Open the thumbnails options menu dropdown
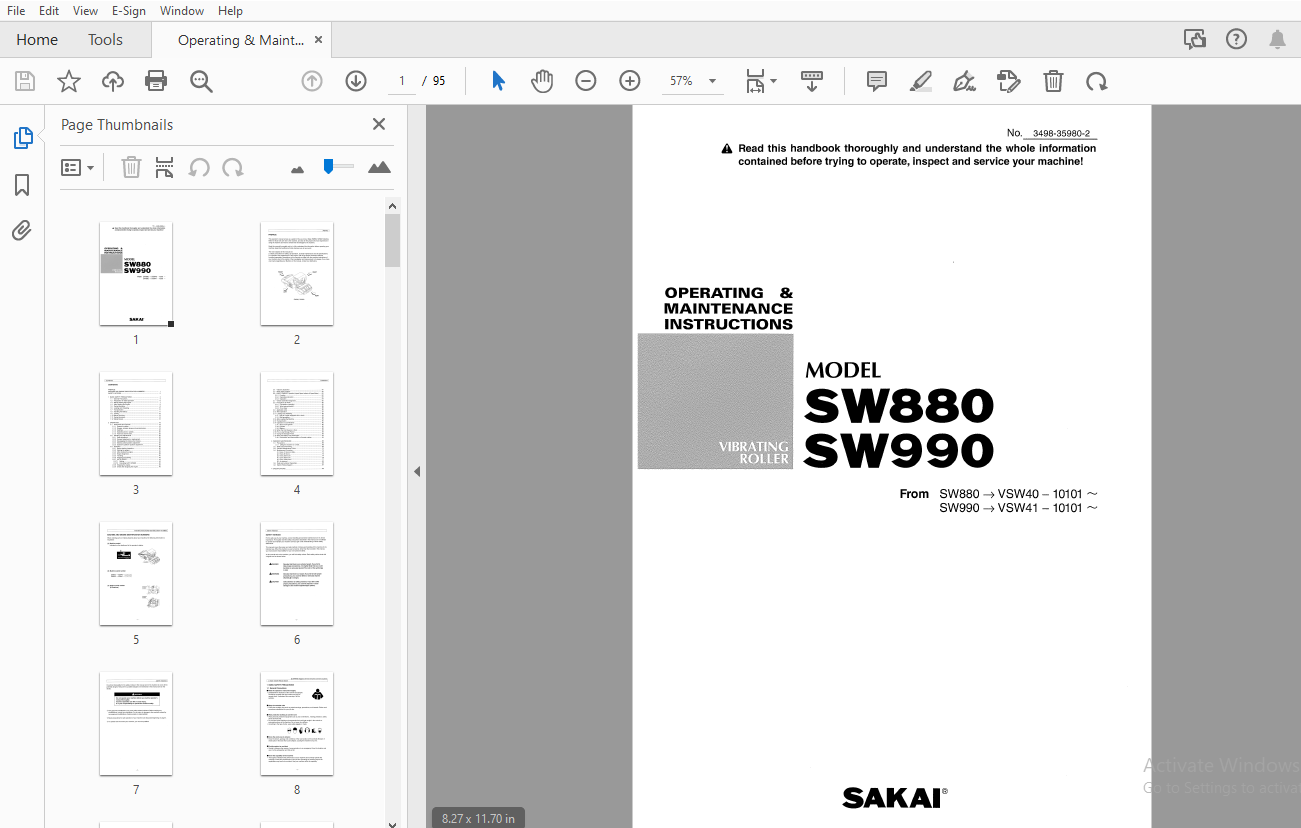This screenshot has width=1301, height=828. (x=77, y=167)
